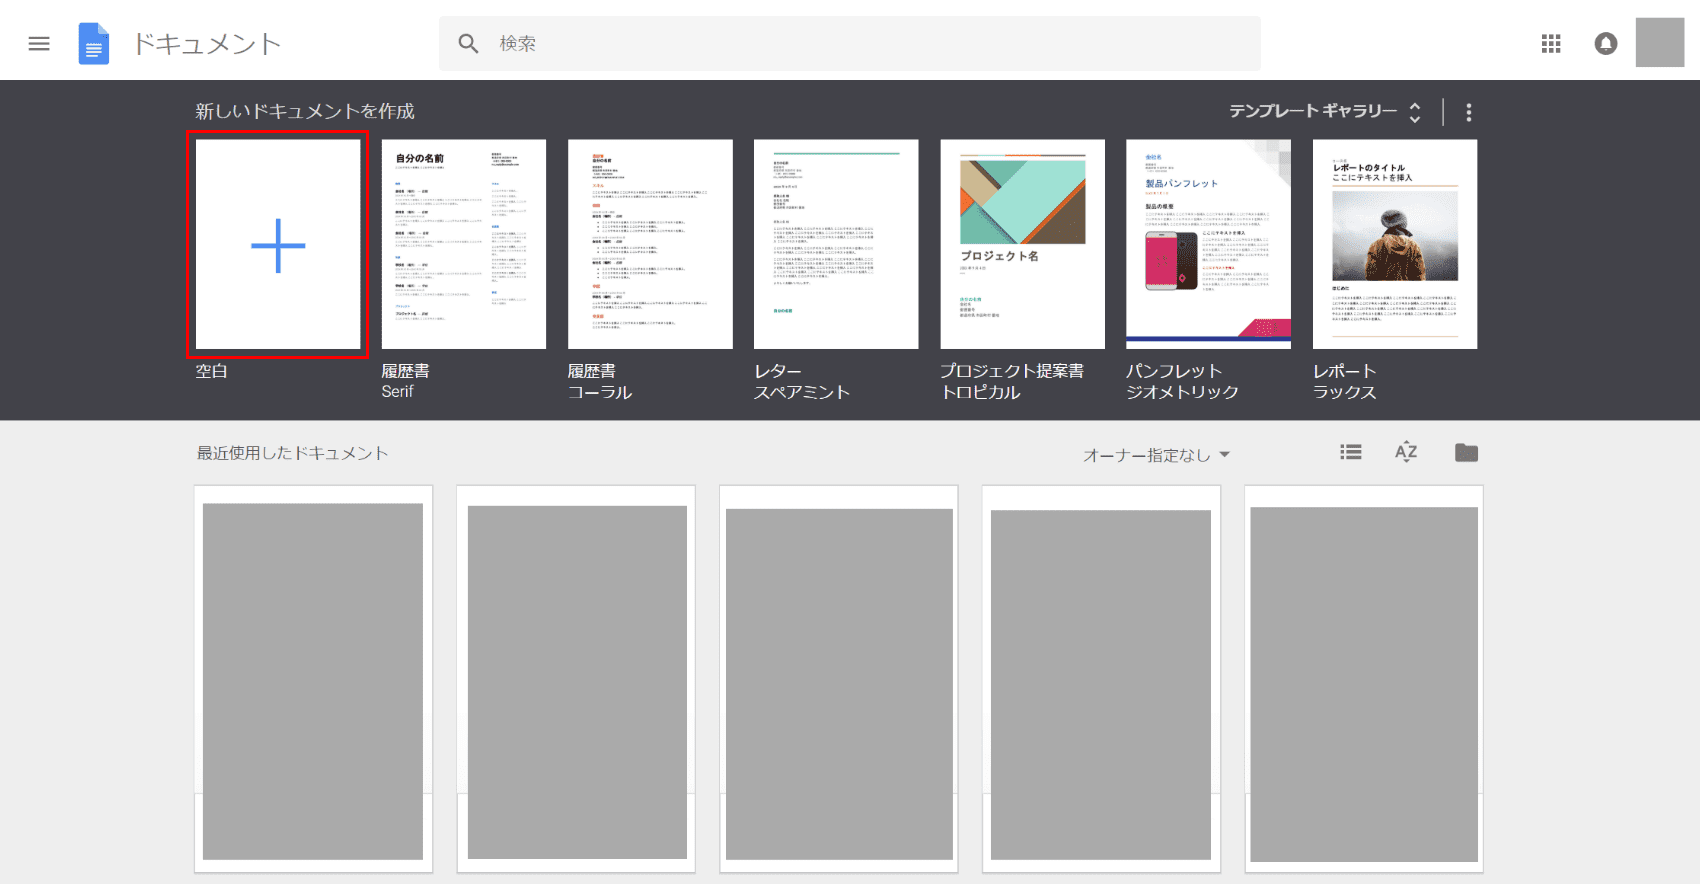Click the 新しいドキュメントを作成 heading
Screen dimensions: 1700x884
(305, 111)
